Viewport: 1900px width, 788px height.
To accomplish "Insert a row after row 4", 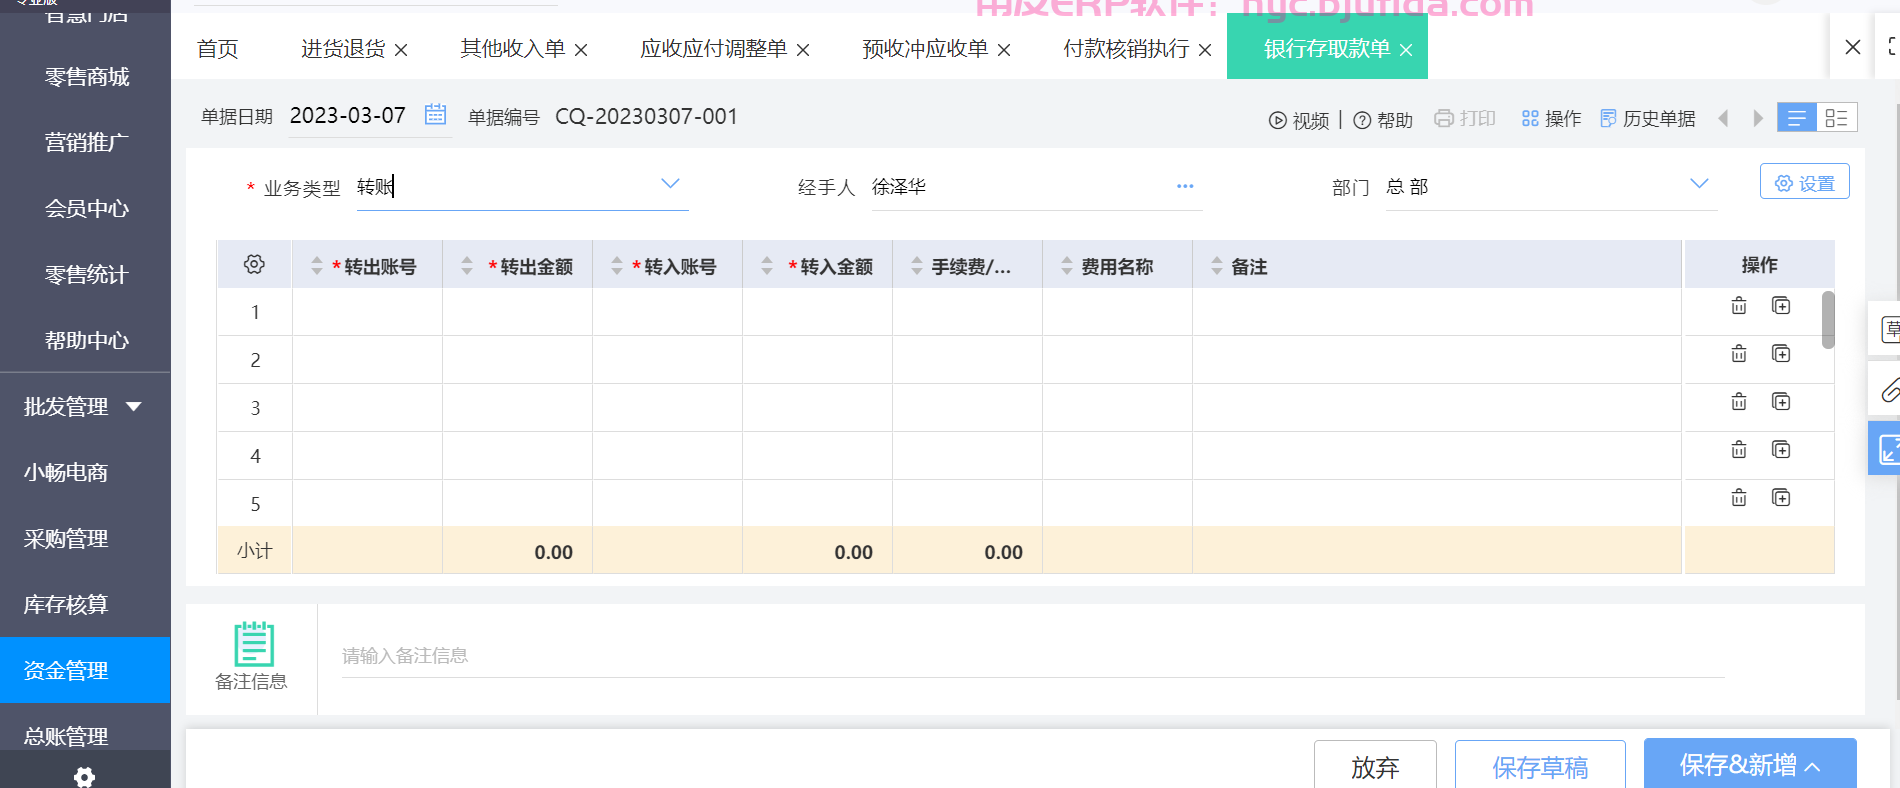I will (x=1781, y=450).
